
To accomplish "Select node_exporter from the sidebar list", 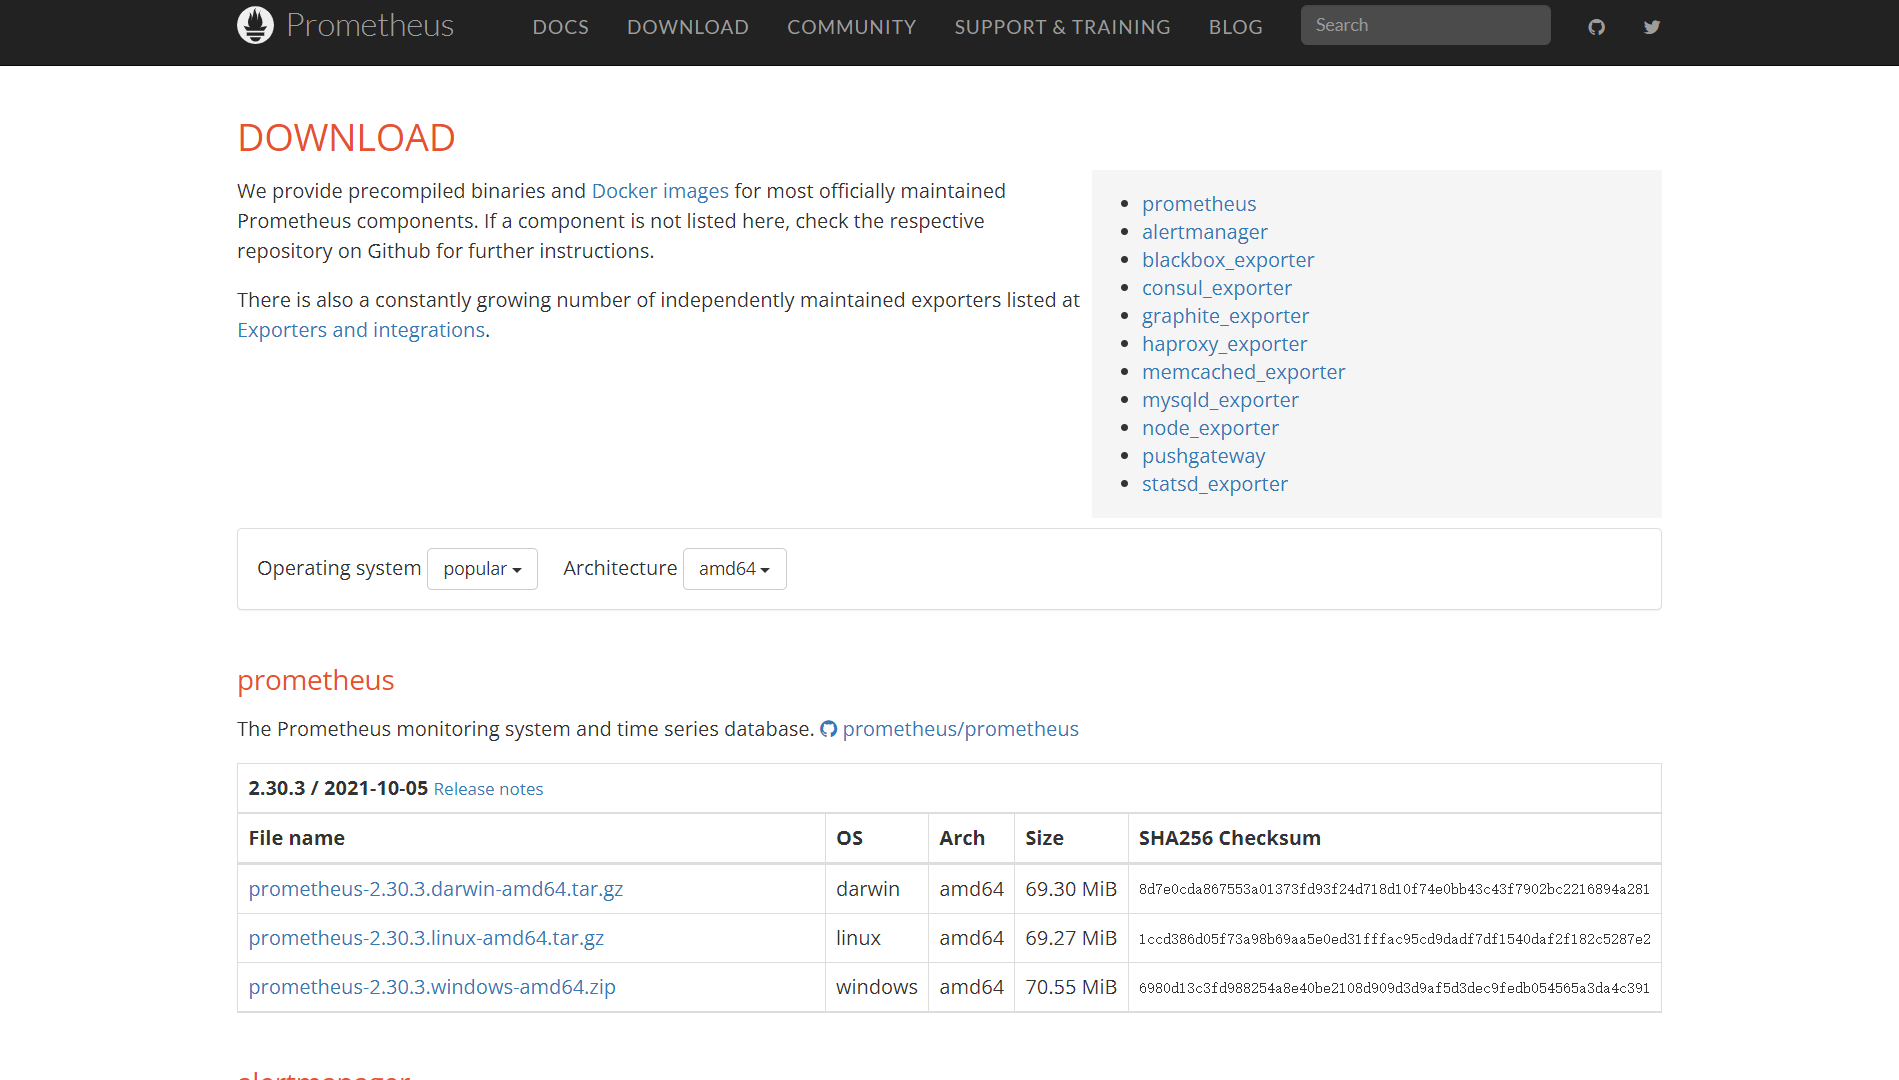I will click(x=1210, y=427).
